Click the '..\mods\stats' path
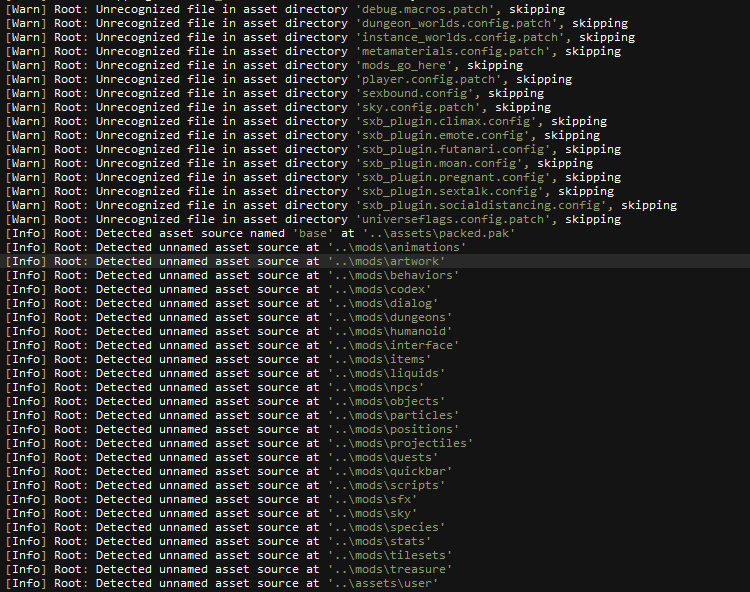Image resolution: width=750 pixels, height=592 pixels. pos(379,540)
